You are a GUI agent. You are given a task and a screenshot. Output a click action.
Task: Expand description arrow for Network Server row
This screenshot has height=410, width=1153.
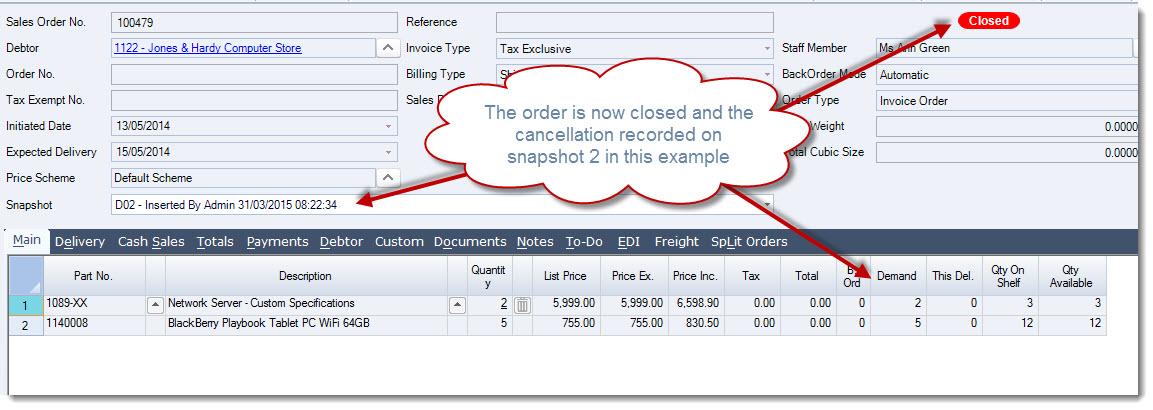point(457,303)
